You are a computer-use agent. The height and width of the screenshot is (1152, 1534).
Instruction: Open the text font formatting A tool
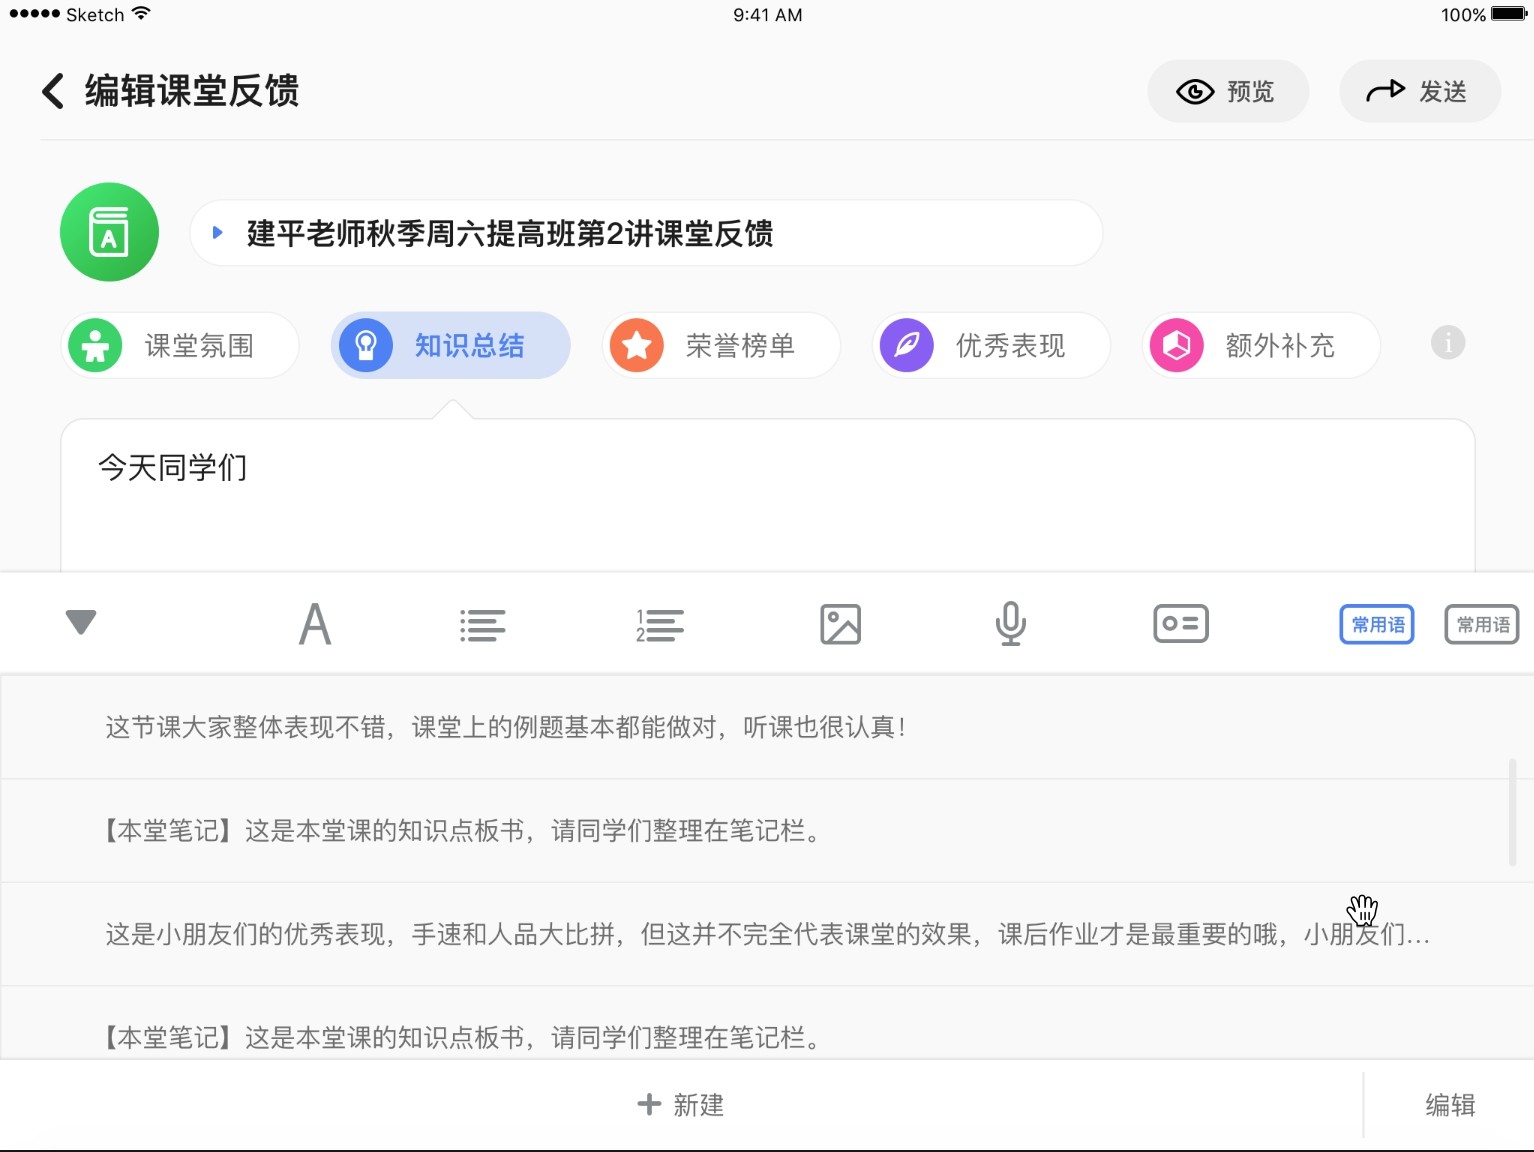315,624
